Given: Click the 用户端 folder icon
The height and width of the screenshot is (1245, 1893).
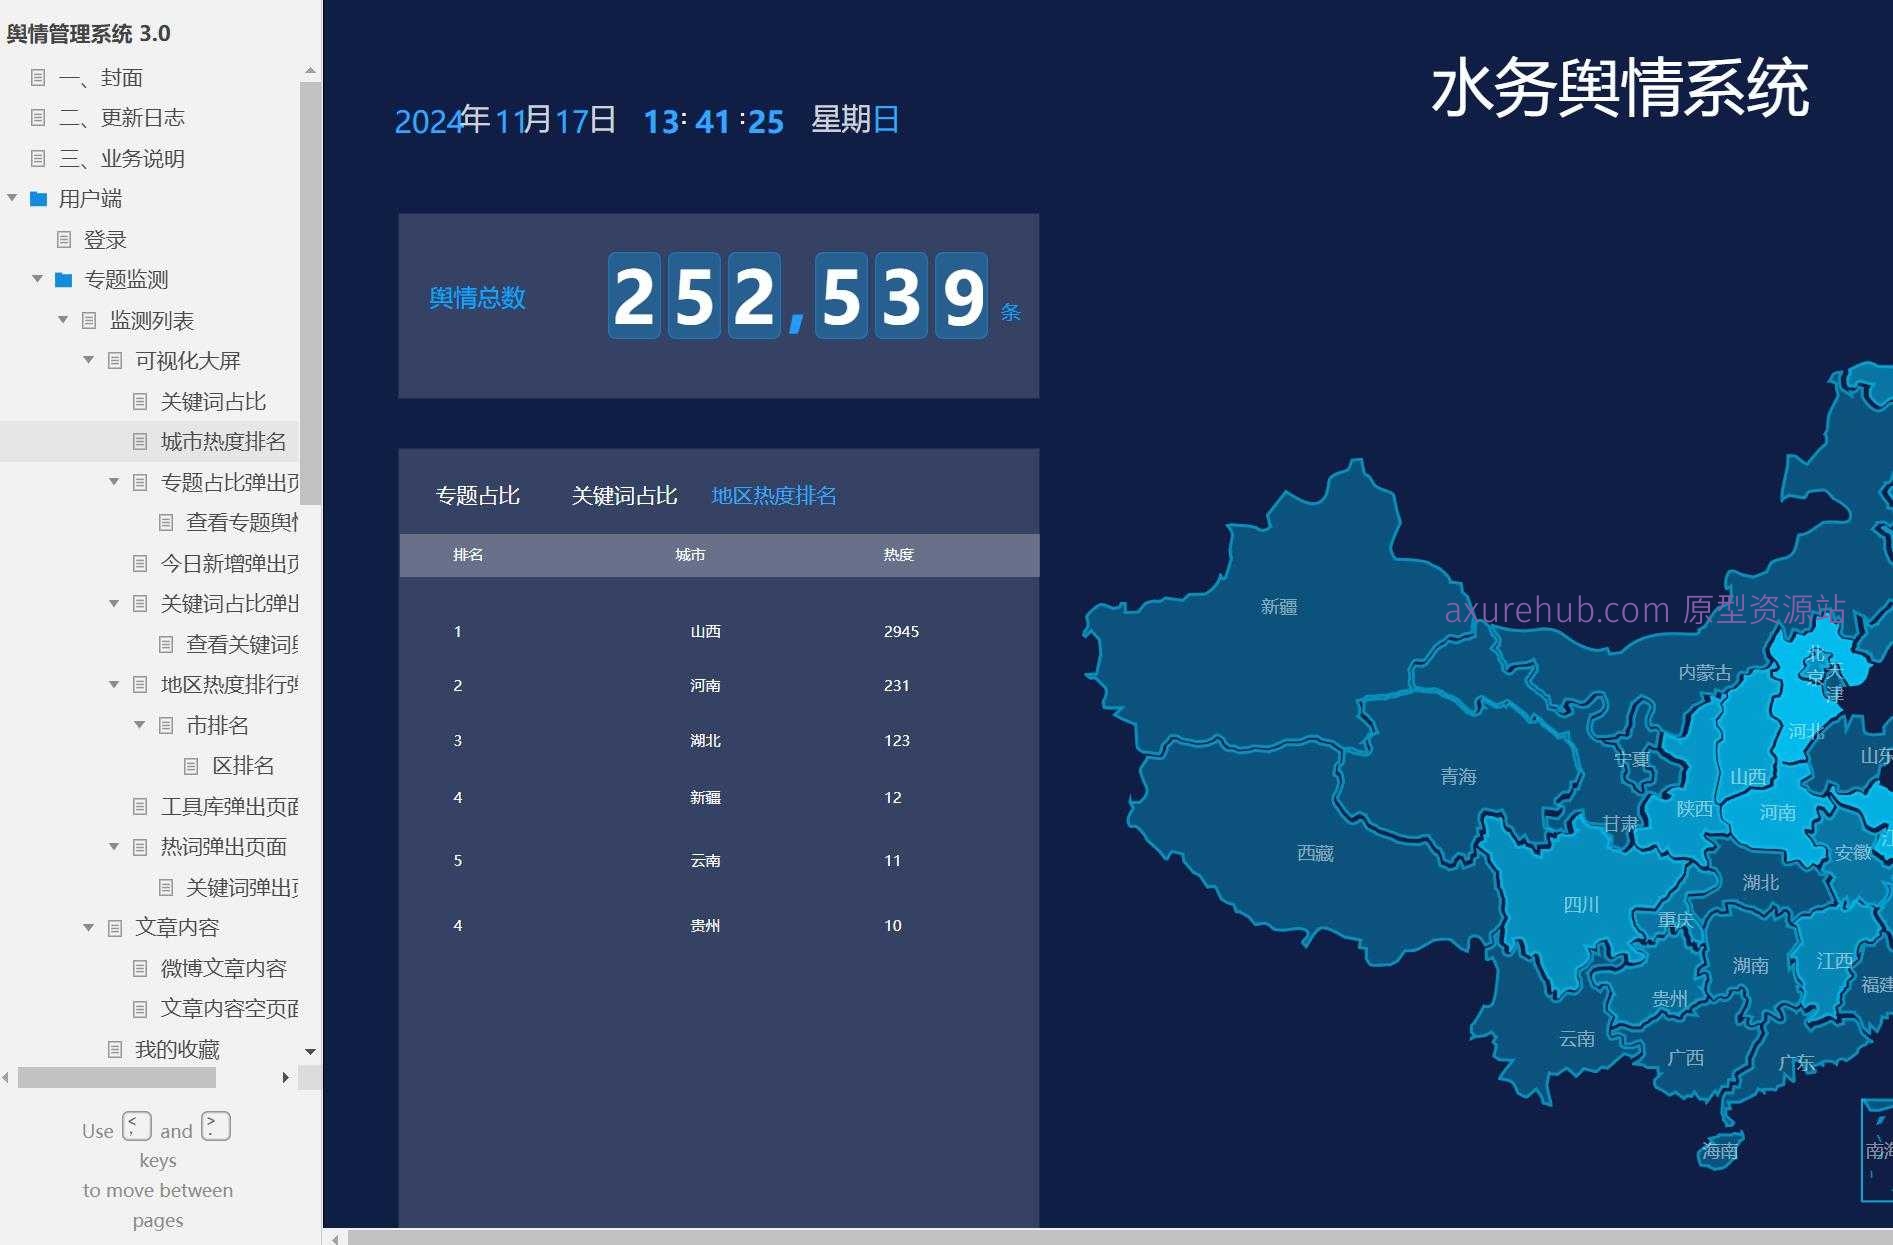Looking at the screenshot, I should (39, 199).
